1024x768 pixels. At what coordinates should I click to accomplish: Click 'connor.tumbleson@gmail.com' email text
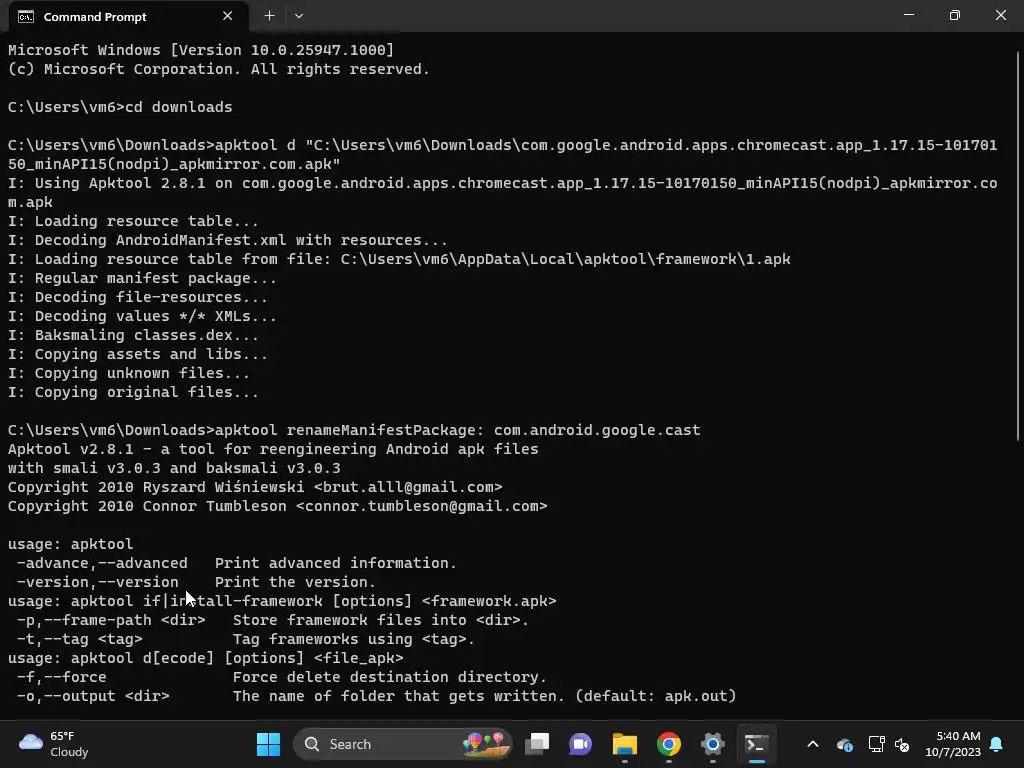click(422, 506)
